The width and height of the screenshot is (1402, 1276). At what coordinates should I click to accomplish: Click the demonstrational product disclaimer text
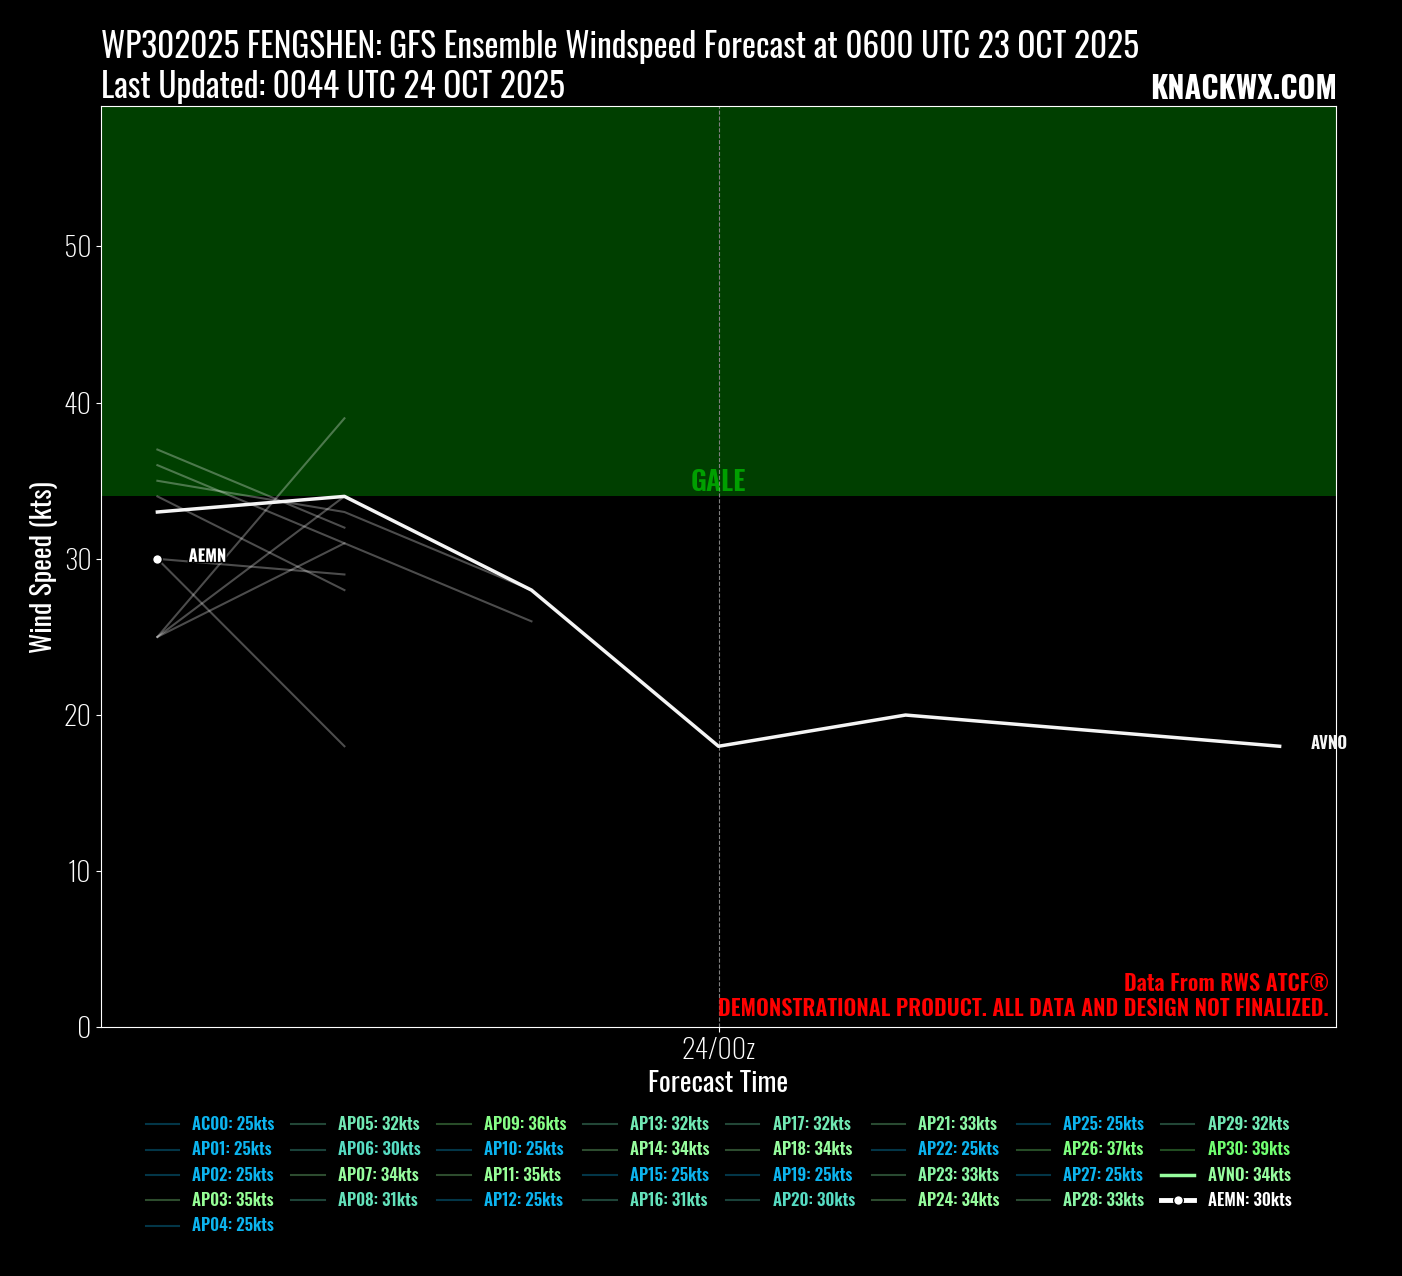(x=1023, y=1008)
